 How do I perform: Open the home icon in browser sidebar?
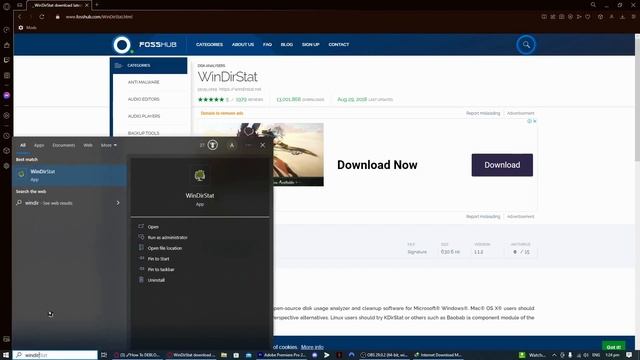[7, 45]
